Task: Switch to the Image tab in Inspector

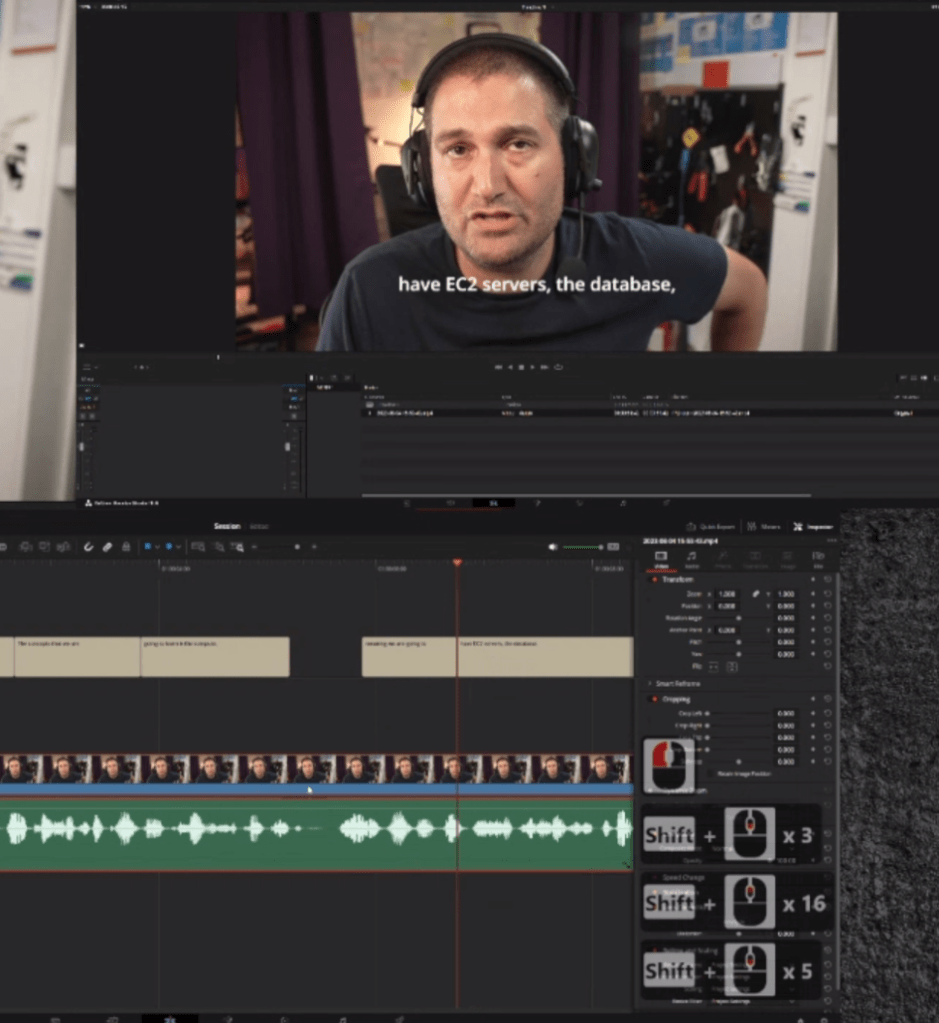Action: (788, 559)
